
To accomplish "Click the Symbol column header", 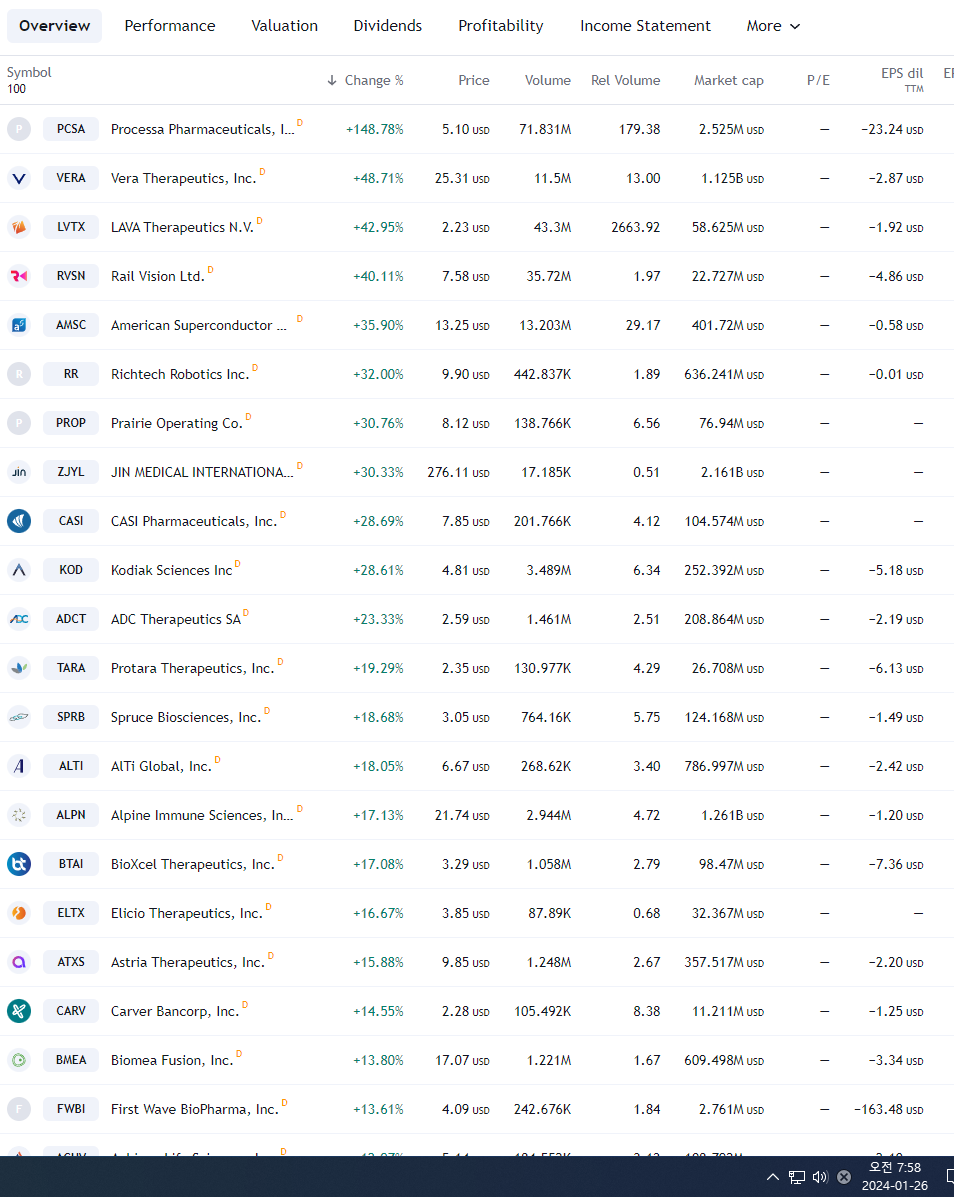I will click(29, 73).
